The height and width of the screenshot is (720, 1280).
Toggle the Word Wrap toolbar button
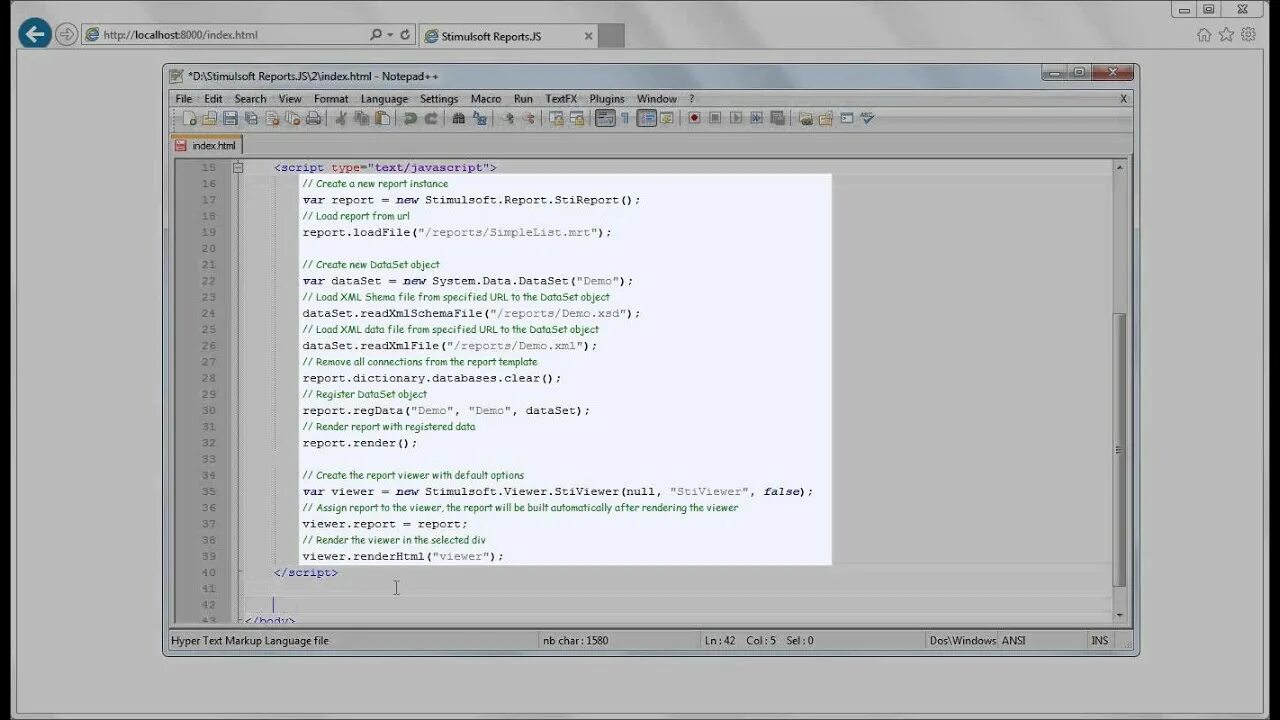click(x=605, y=118)
